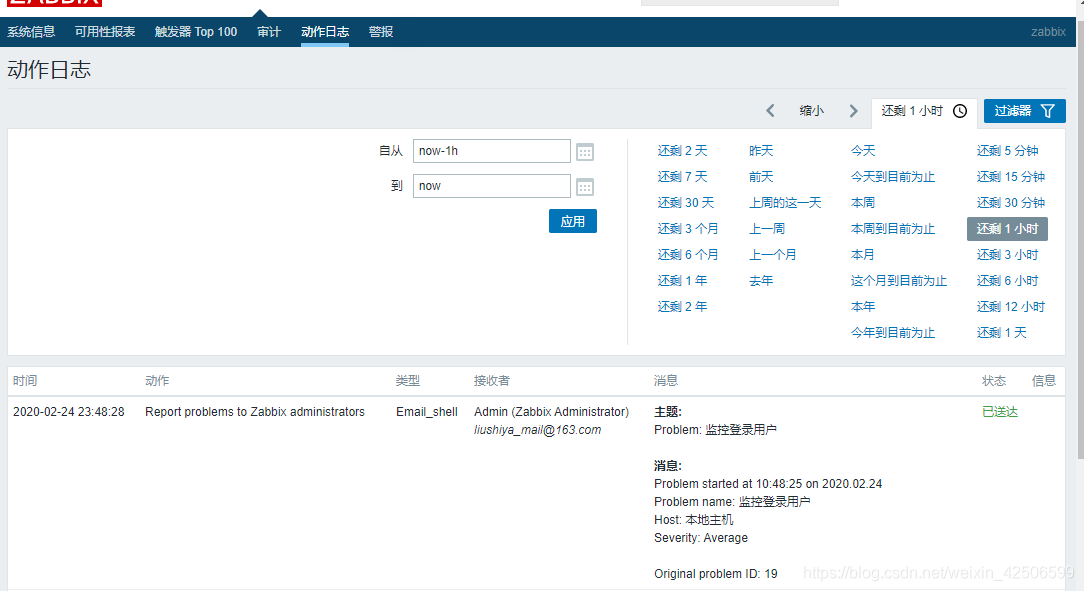Viewport: 1084px width, 591px height.
Task: Click the right arrow to move forward in time
Action: coord(853,111)
